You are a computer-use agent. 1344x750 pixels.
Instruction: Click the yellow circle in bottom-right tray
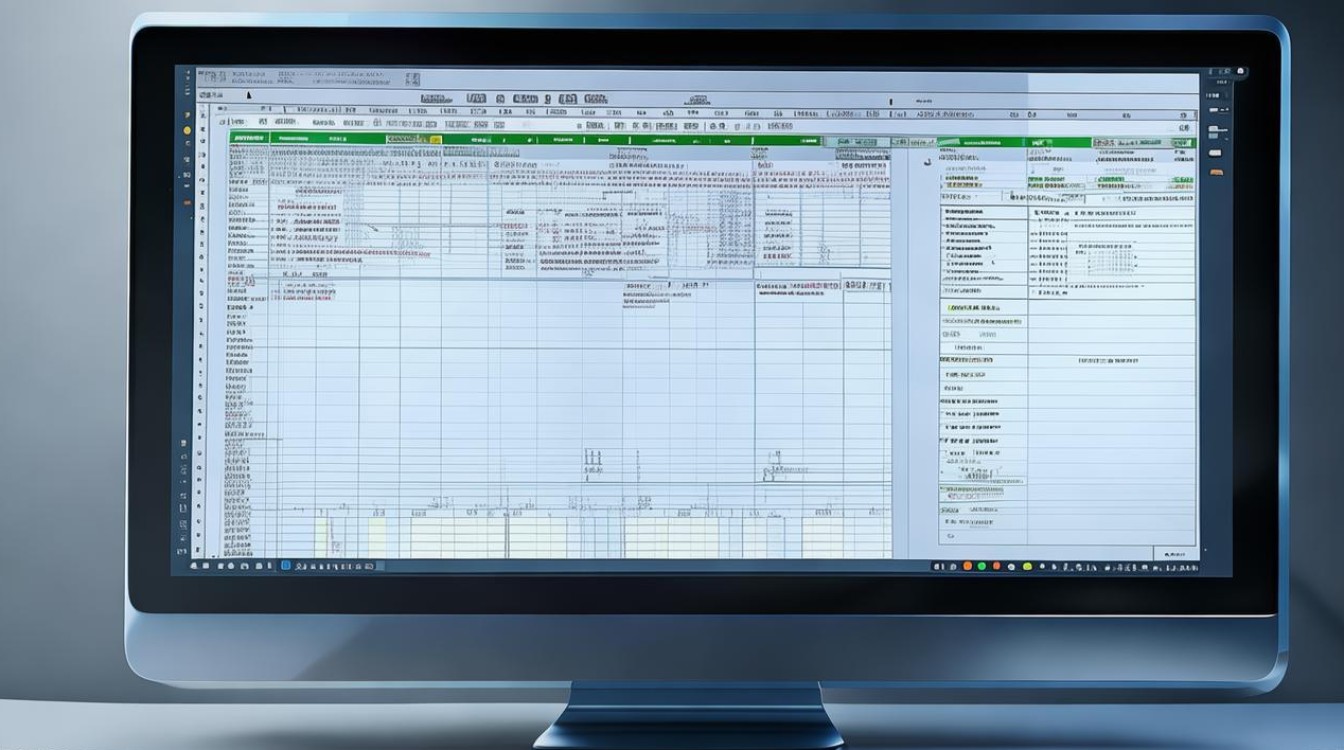click(x=1026, y=566)
